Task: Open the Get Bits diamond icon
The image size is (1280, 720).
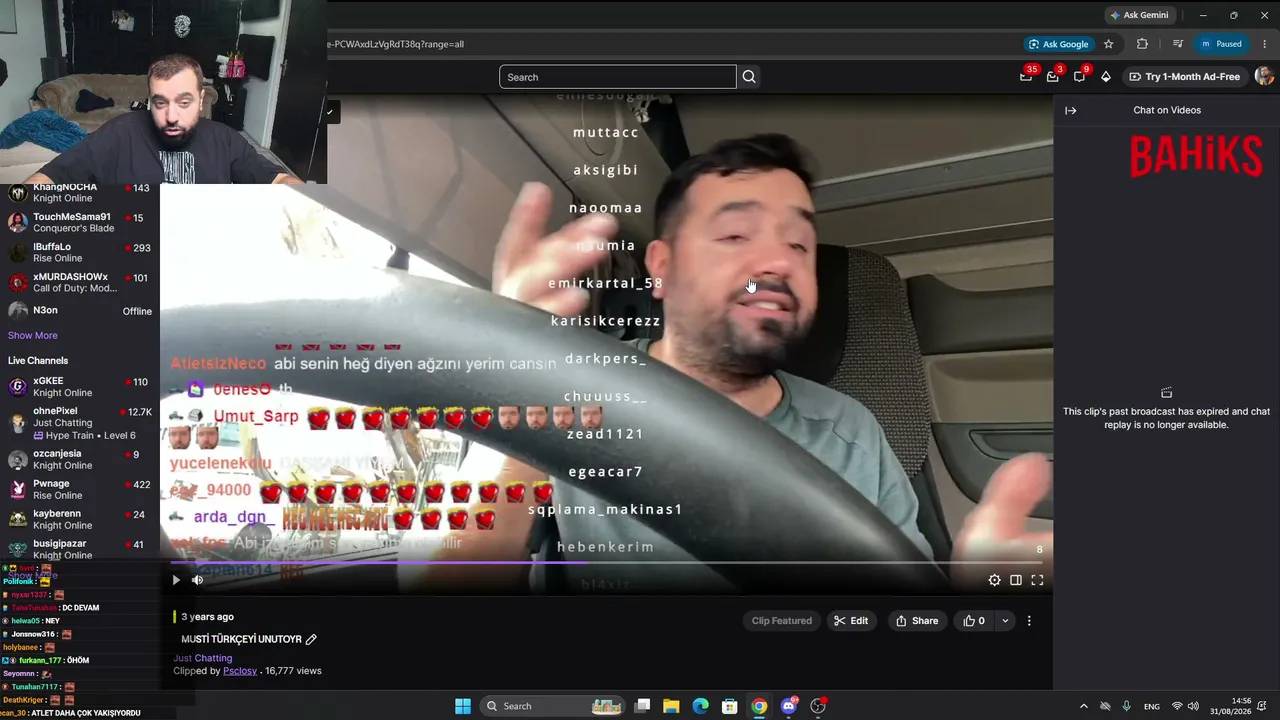Action: [1106, 76]
